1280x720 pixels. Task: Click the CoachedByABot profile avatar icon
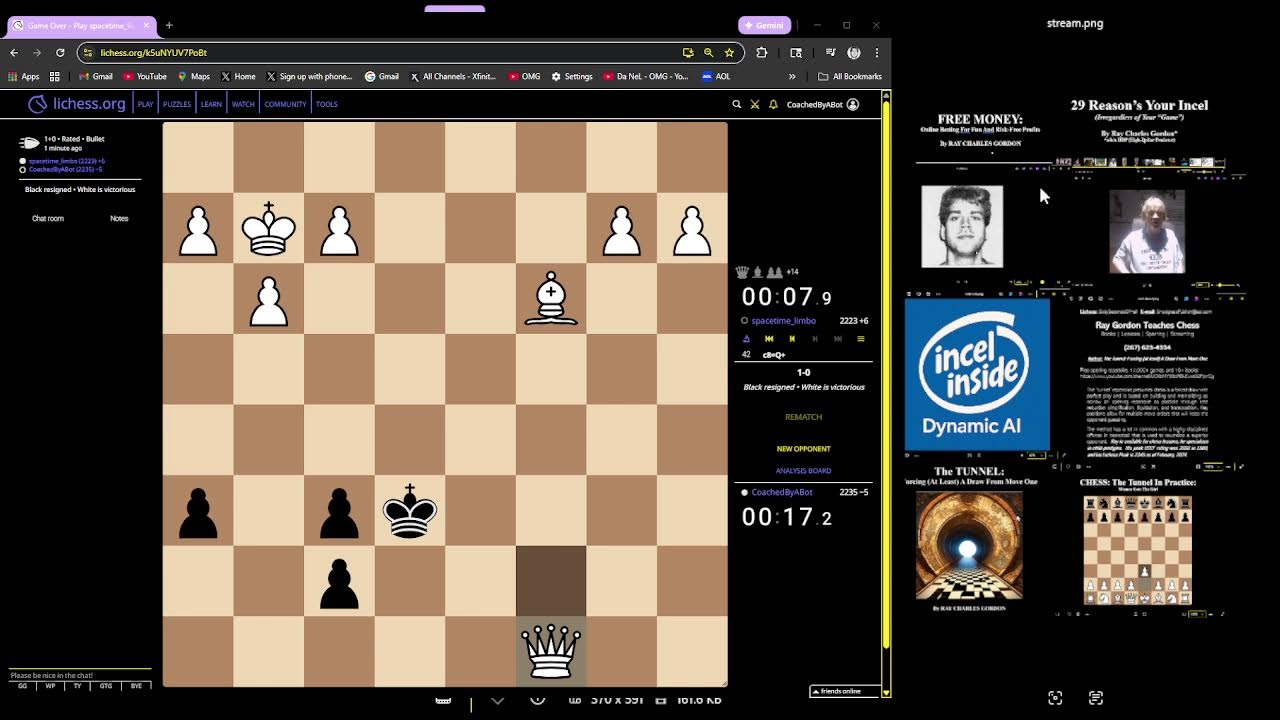tap(853, 104)
